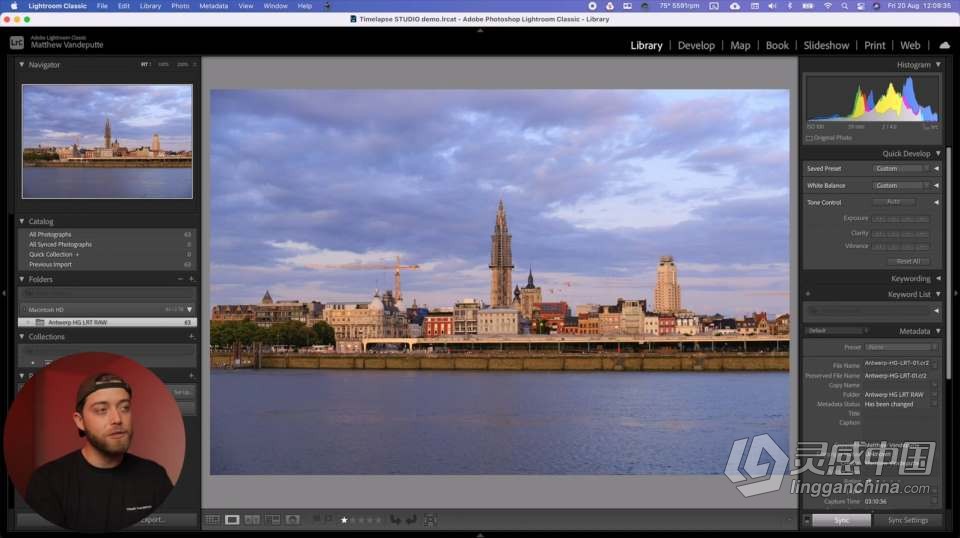
Task: Expand Macintosh HD volume dropdown
Action: point(190,310)
